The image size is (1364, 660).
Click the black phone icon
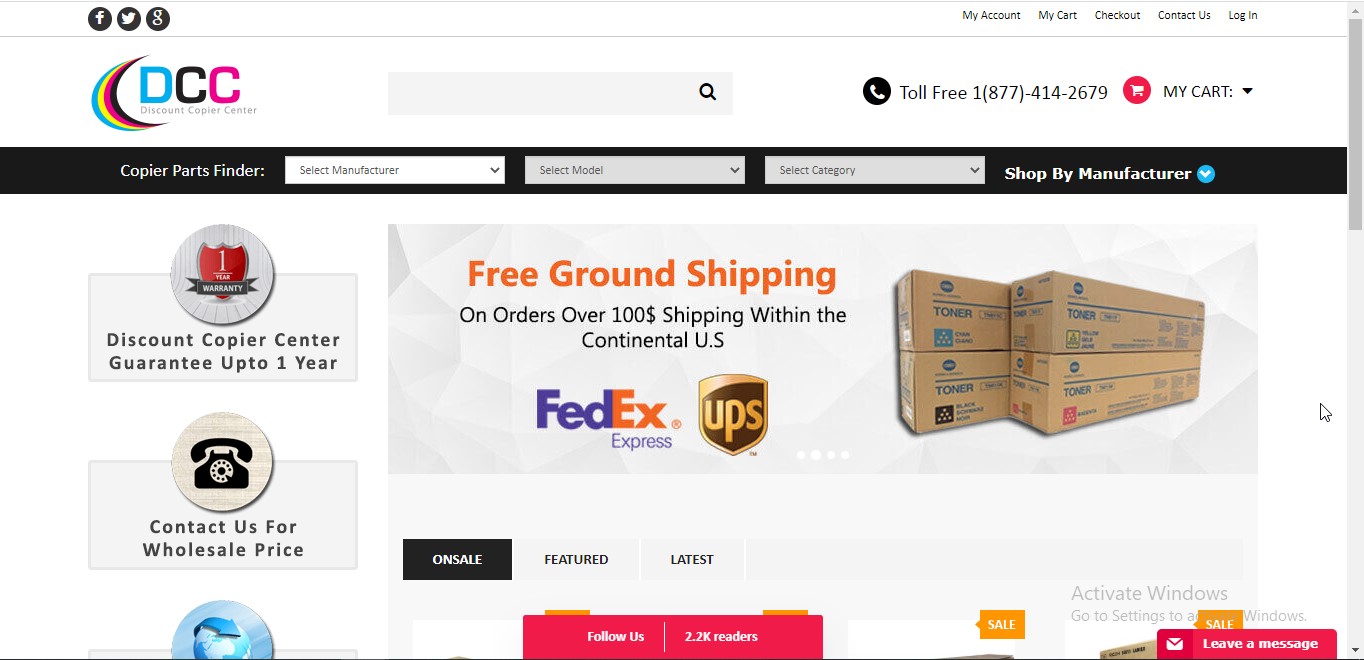coord(876,92)
